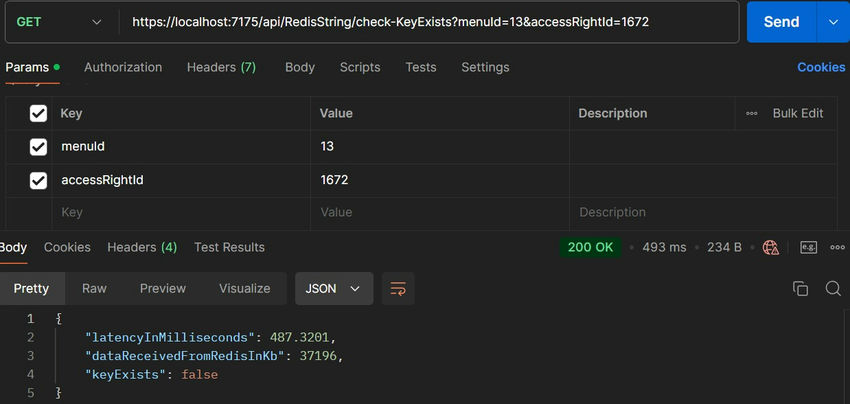
Task: Open the Cookies link
Action: pos(821,67)
